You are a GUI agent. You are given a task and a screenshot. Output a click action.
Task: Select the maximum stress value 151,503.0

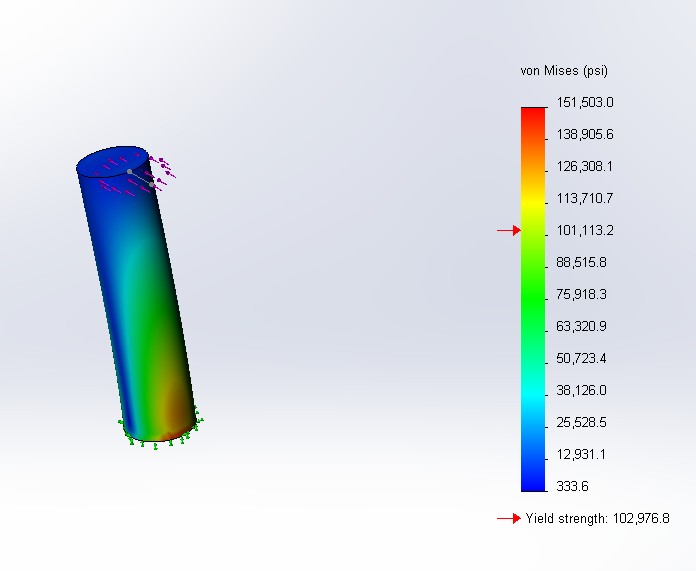[x=585, y=103]
